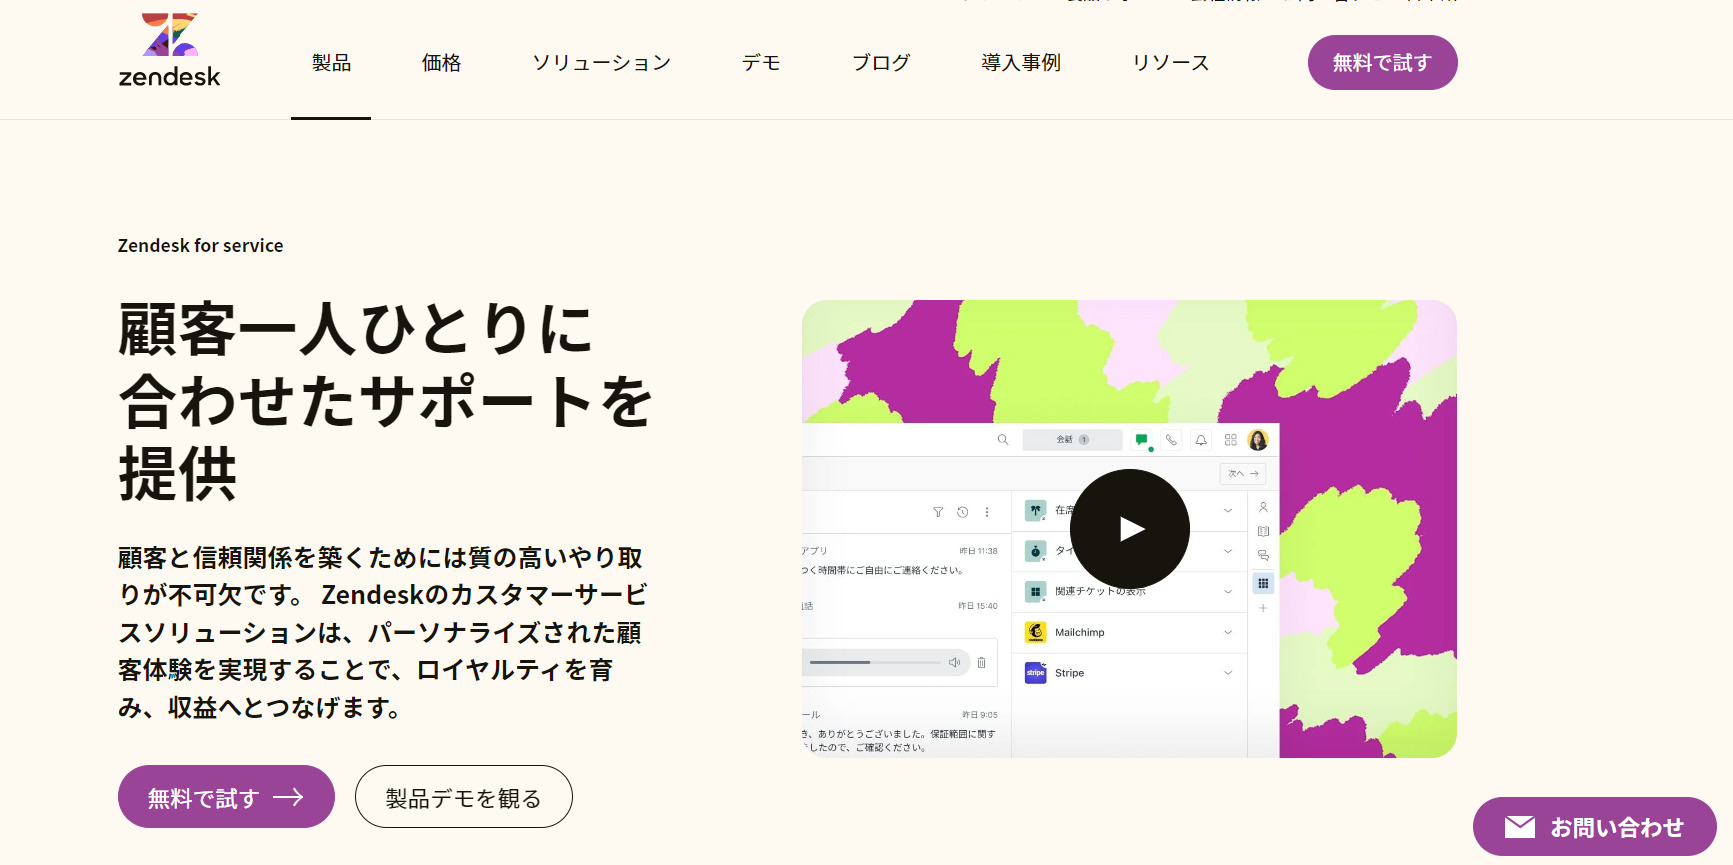
Task: Click the notification bell icon in preview
Action: click(x=1201, y=440)
